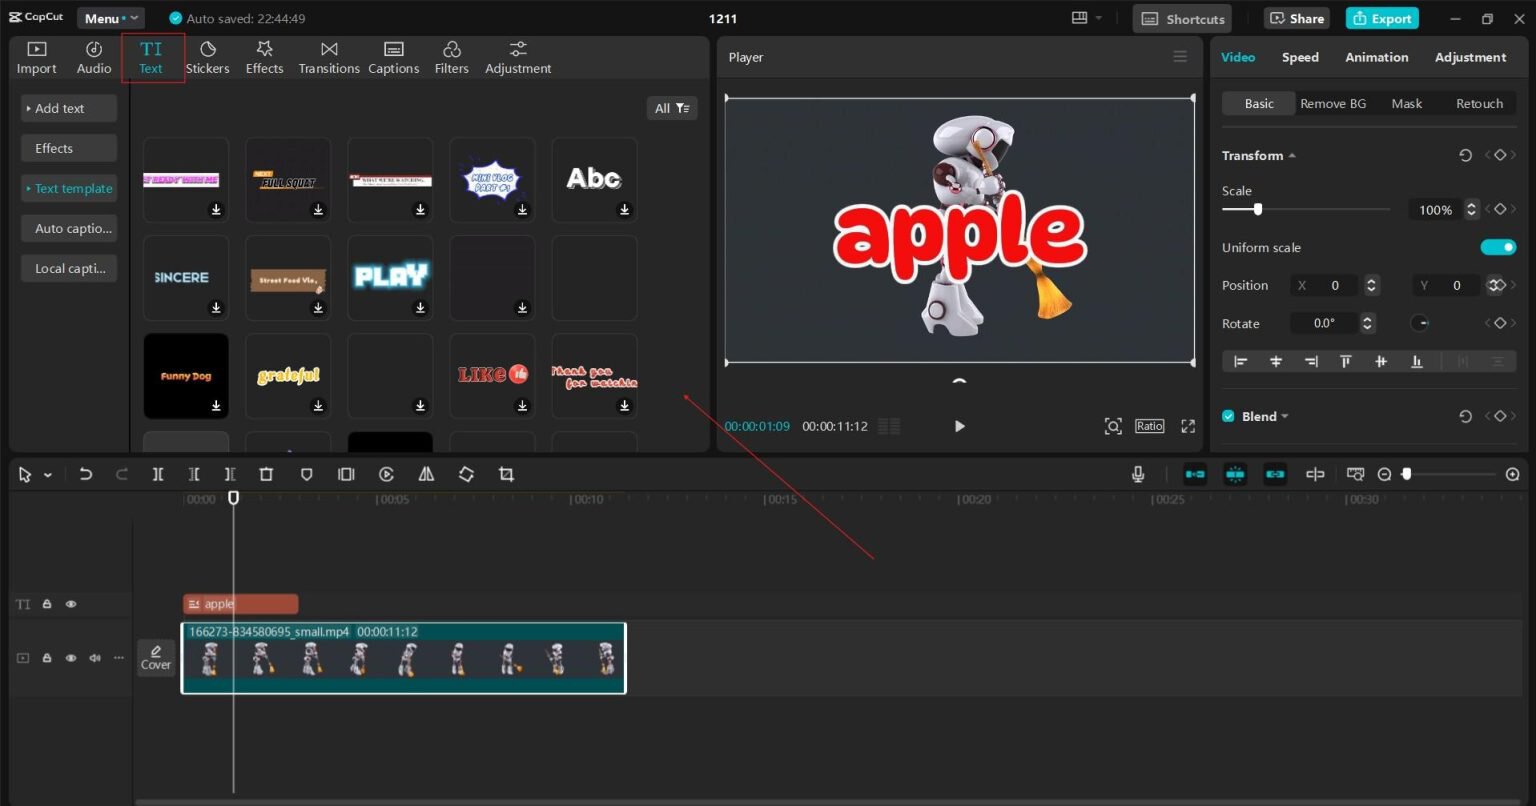The height and width of the screenshot is (806, 1536).
Task: Click the Filters panel icon
Action: (x=451, y=56)
